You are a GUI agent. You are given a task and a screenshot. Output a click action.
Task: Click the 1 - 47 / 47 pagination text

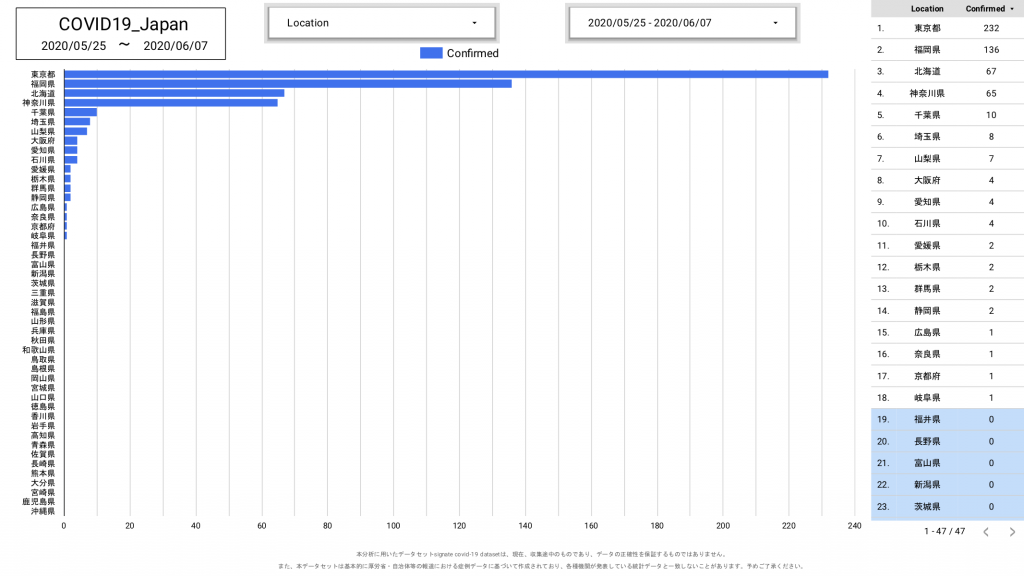tap(945, 532)
